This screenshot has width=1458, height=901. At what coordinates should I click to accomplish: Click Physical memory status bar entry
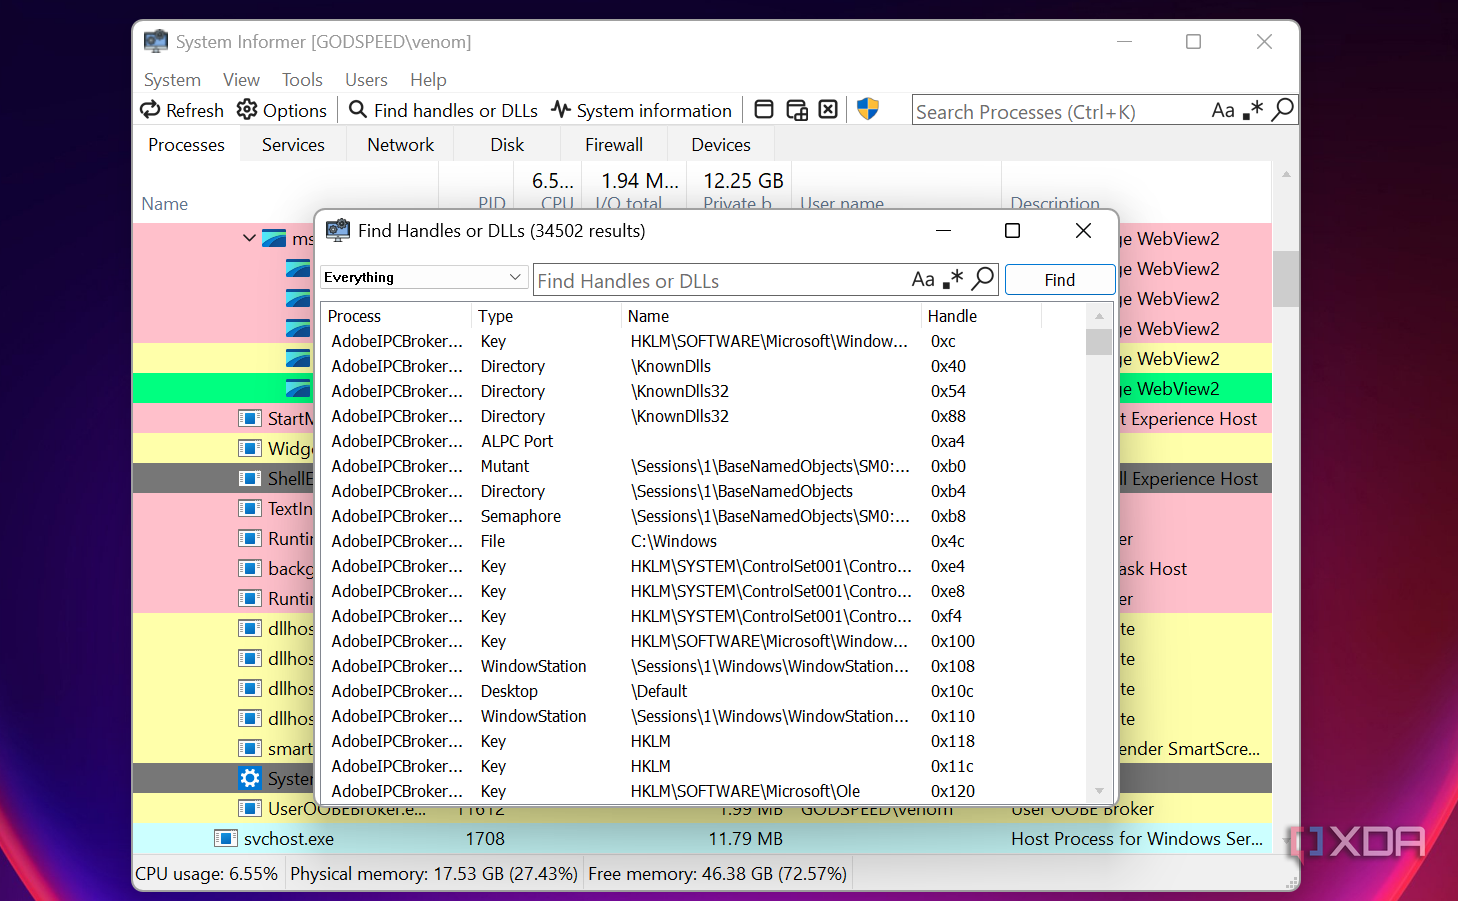[x=434, y=874]
